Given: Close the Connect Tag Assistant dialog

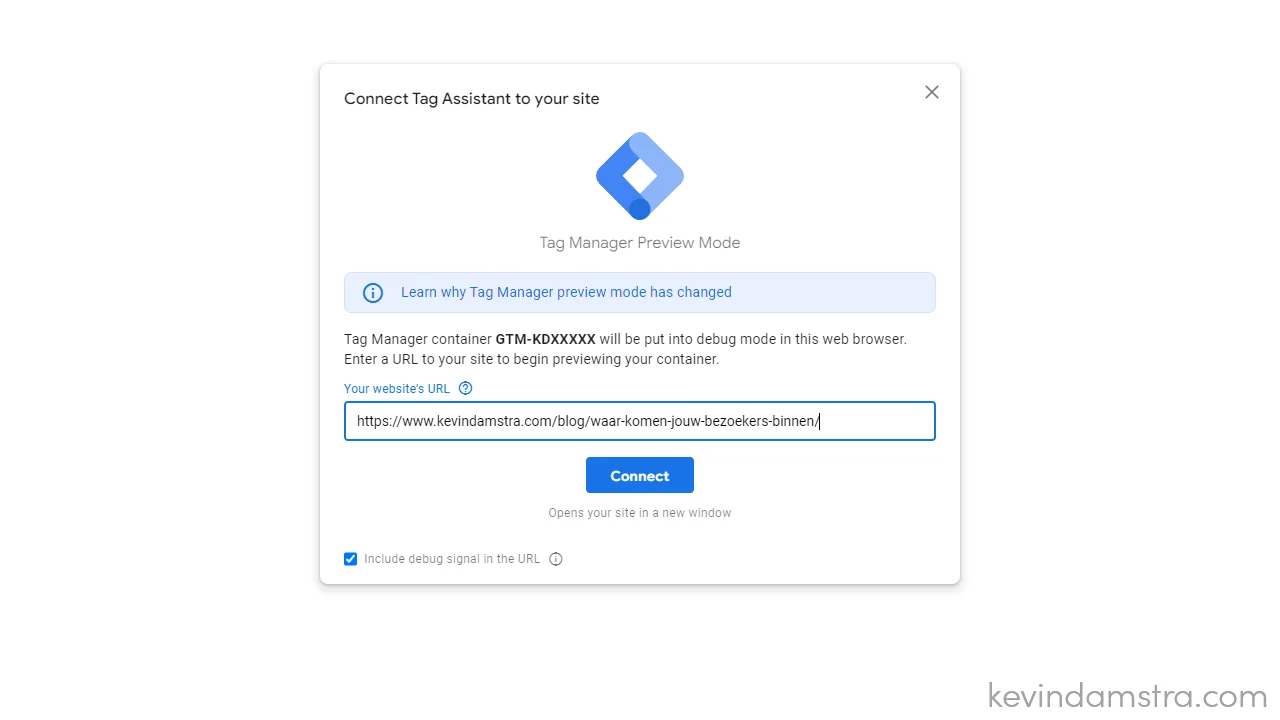Looking at the screenshot, I should [932, 92].
